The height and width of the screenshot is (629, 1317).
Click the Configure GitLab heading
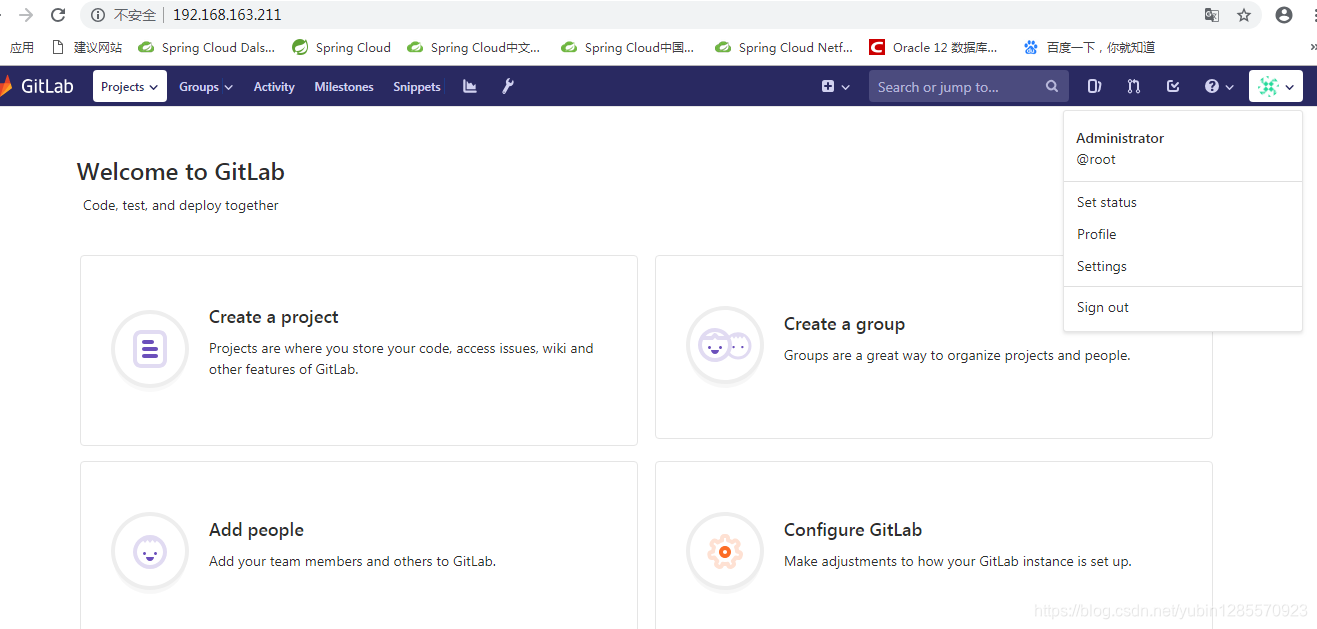click(x=853, y=530)
